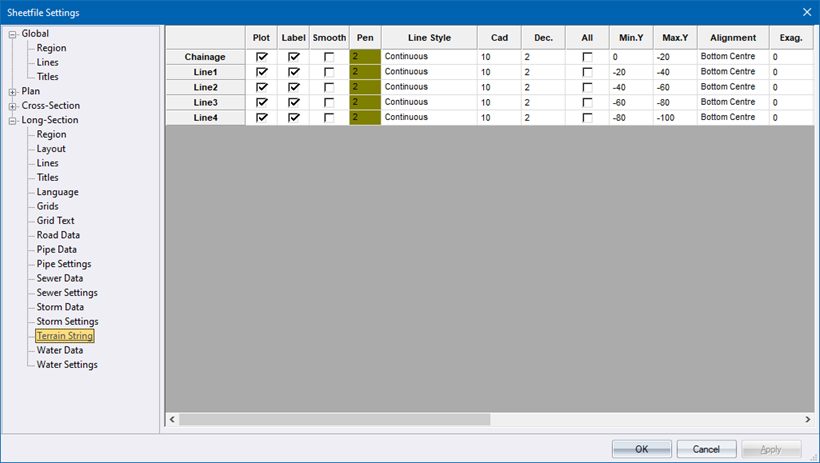The height and width of the screenshot is (463, 820).
Task: Expand the Cross-Section tree node
Action: (x=13, y=106)
